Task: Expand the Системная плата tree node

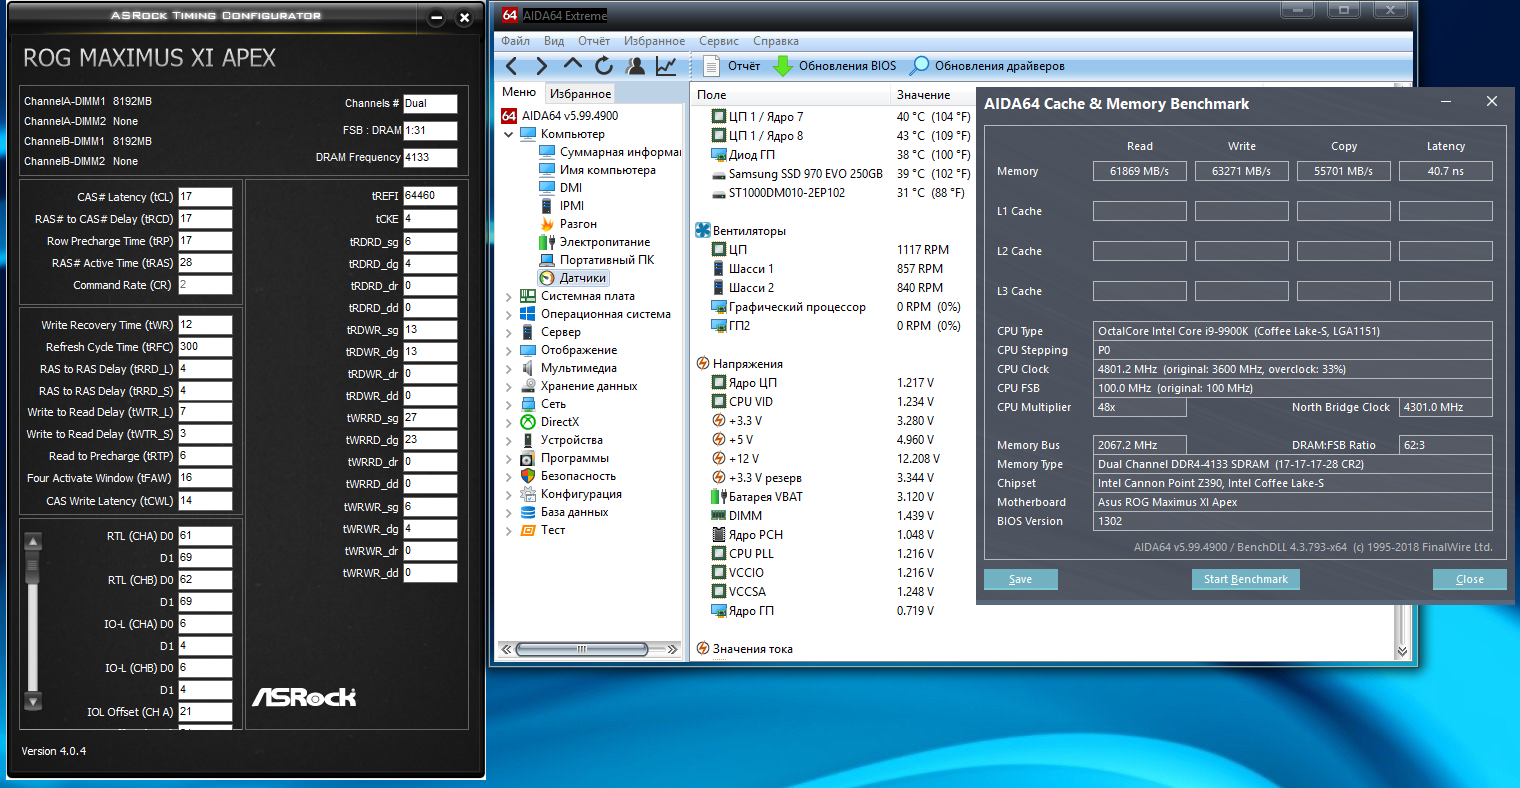Action: click(x=509, y=296)
